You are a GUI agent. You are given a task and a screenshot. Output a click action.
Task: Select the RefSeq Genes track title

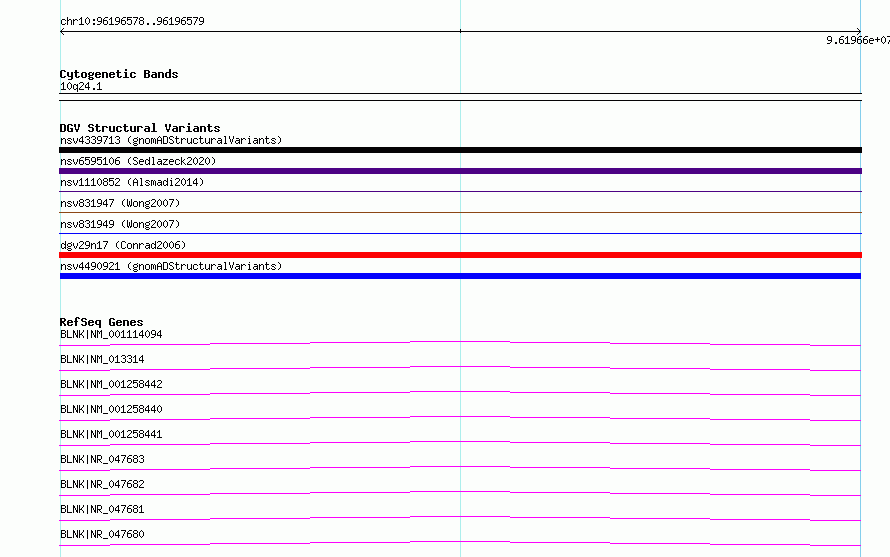click(x=102, y=322)
